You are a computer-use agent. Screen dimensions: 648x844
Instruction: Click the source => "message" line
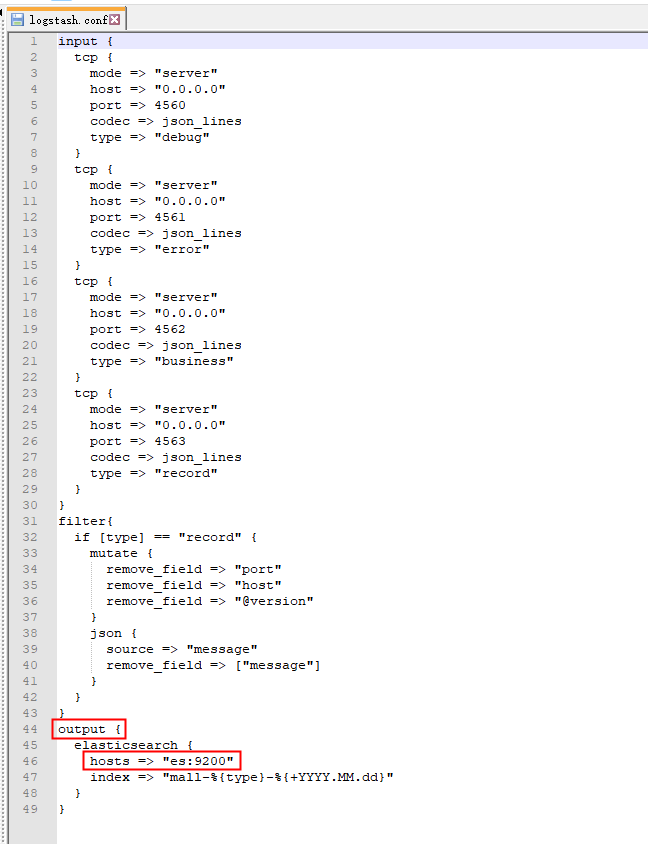click(182, 649)
